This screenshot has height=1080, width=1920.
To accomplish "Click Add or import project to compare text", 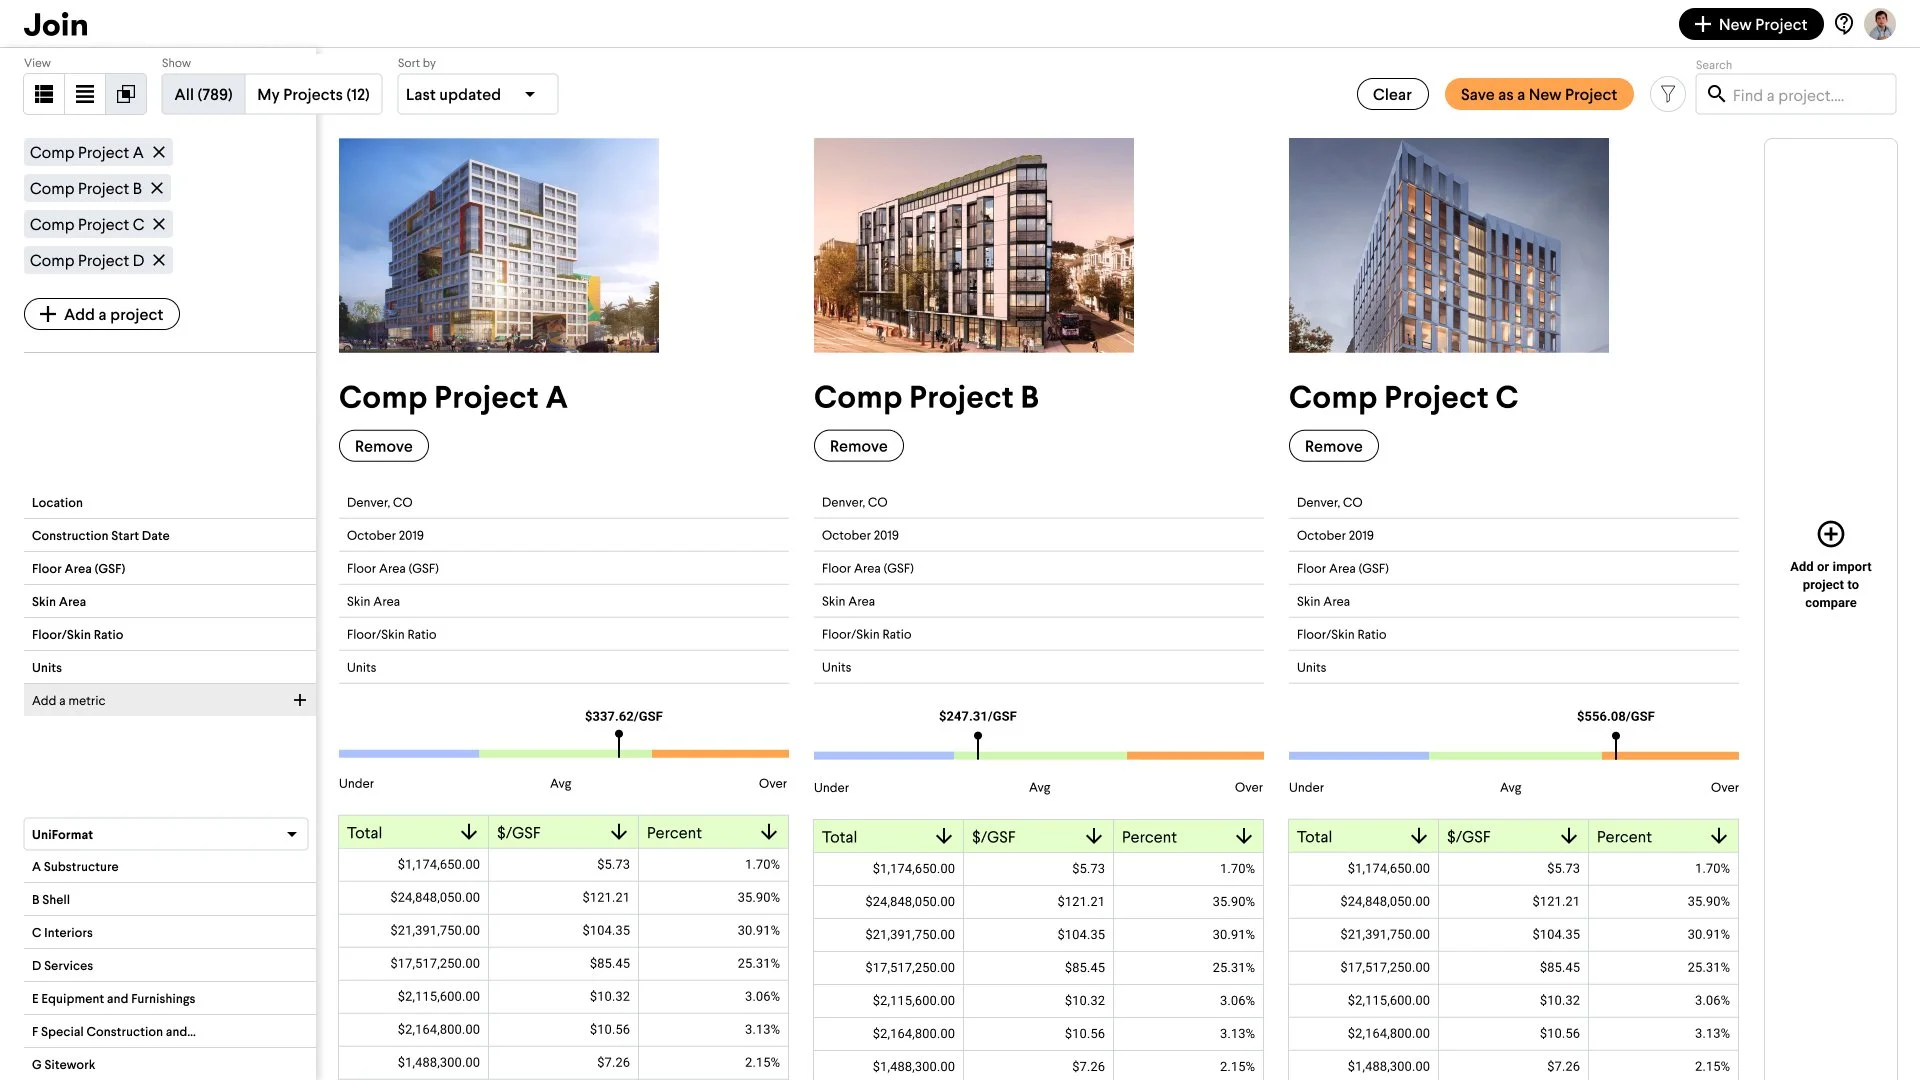I will click(x=1830, y=584).
